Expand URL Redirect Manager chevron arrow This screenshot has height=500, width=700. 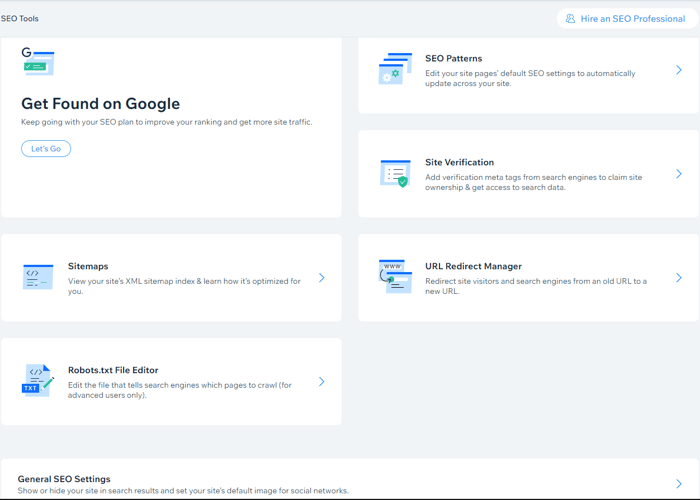click(679, 278)
